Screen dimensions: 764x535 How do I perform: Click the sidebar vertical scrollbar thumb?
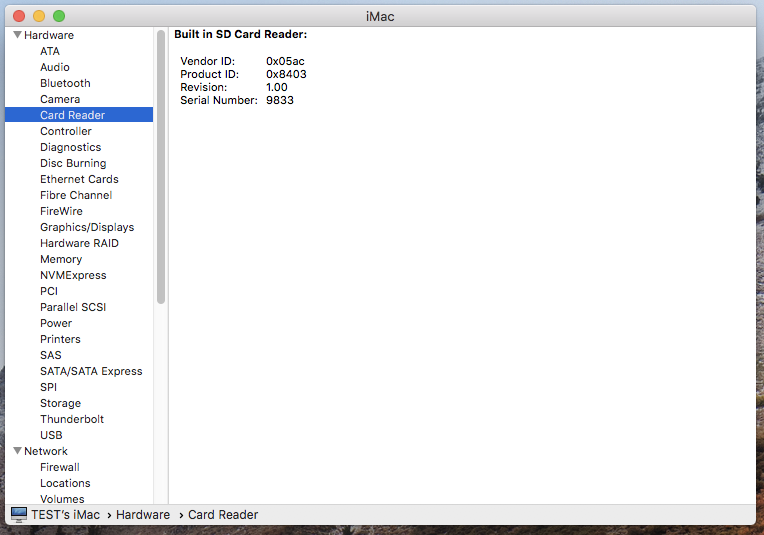tap(161, 167)
